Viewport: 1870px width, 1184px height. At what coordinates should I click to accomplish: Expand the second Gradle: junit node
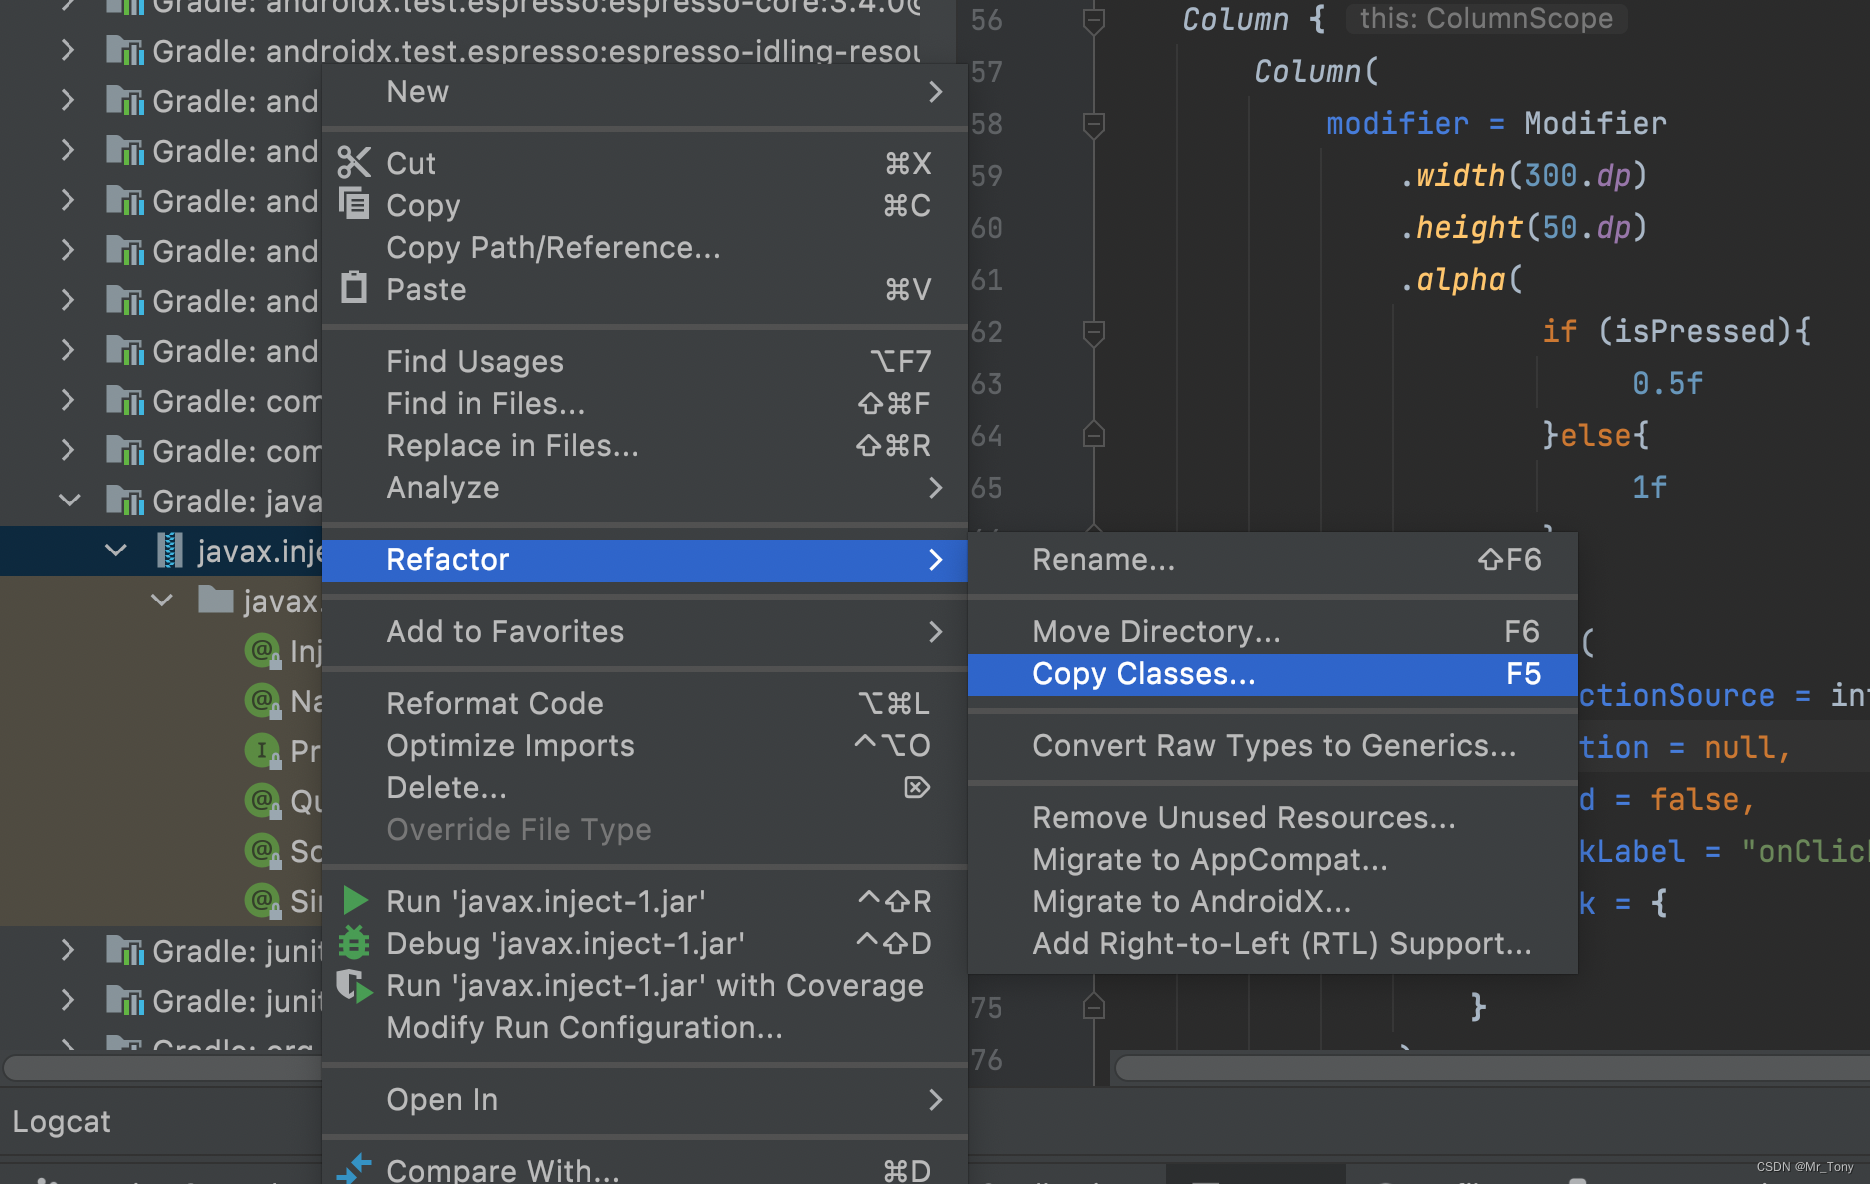(67, 1000)
